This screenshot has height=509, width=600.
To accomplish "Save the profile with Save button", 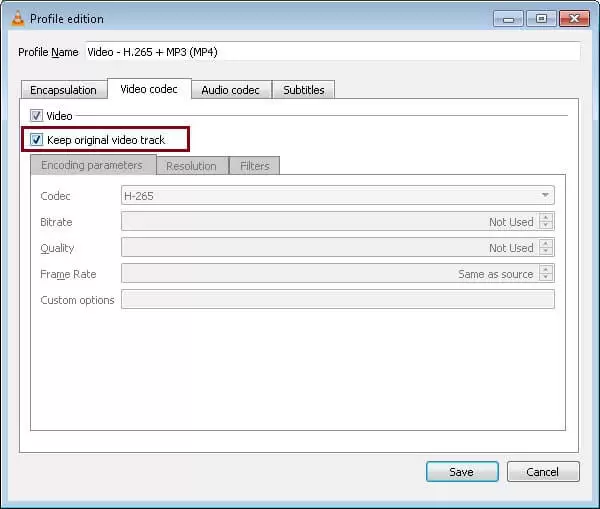I will pyautogui.click(x=462, y=471).
